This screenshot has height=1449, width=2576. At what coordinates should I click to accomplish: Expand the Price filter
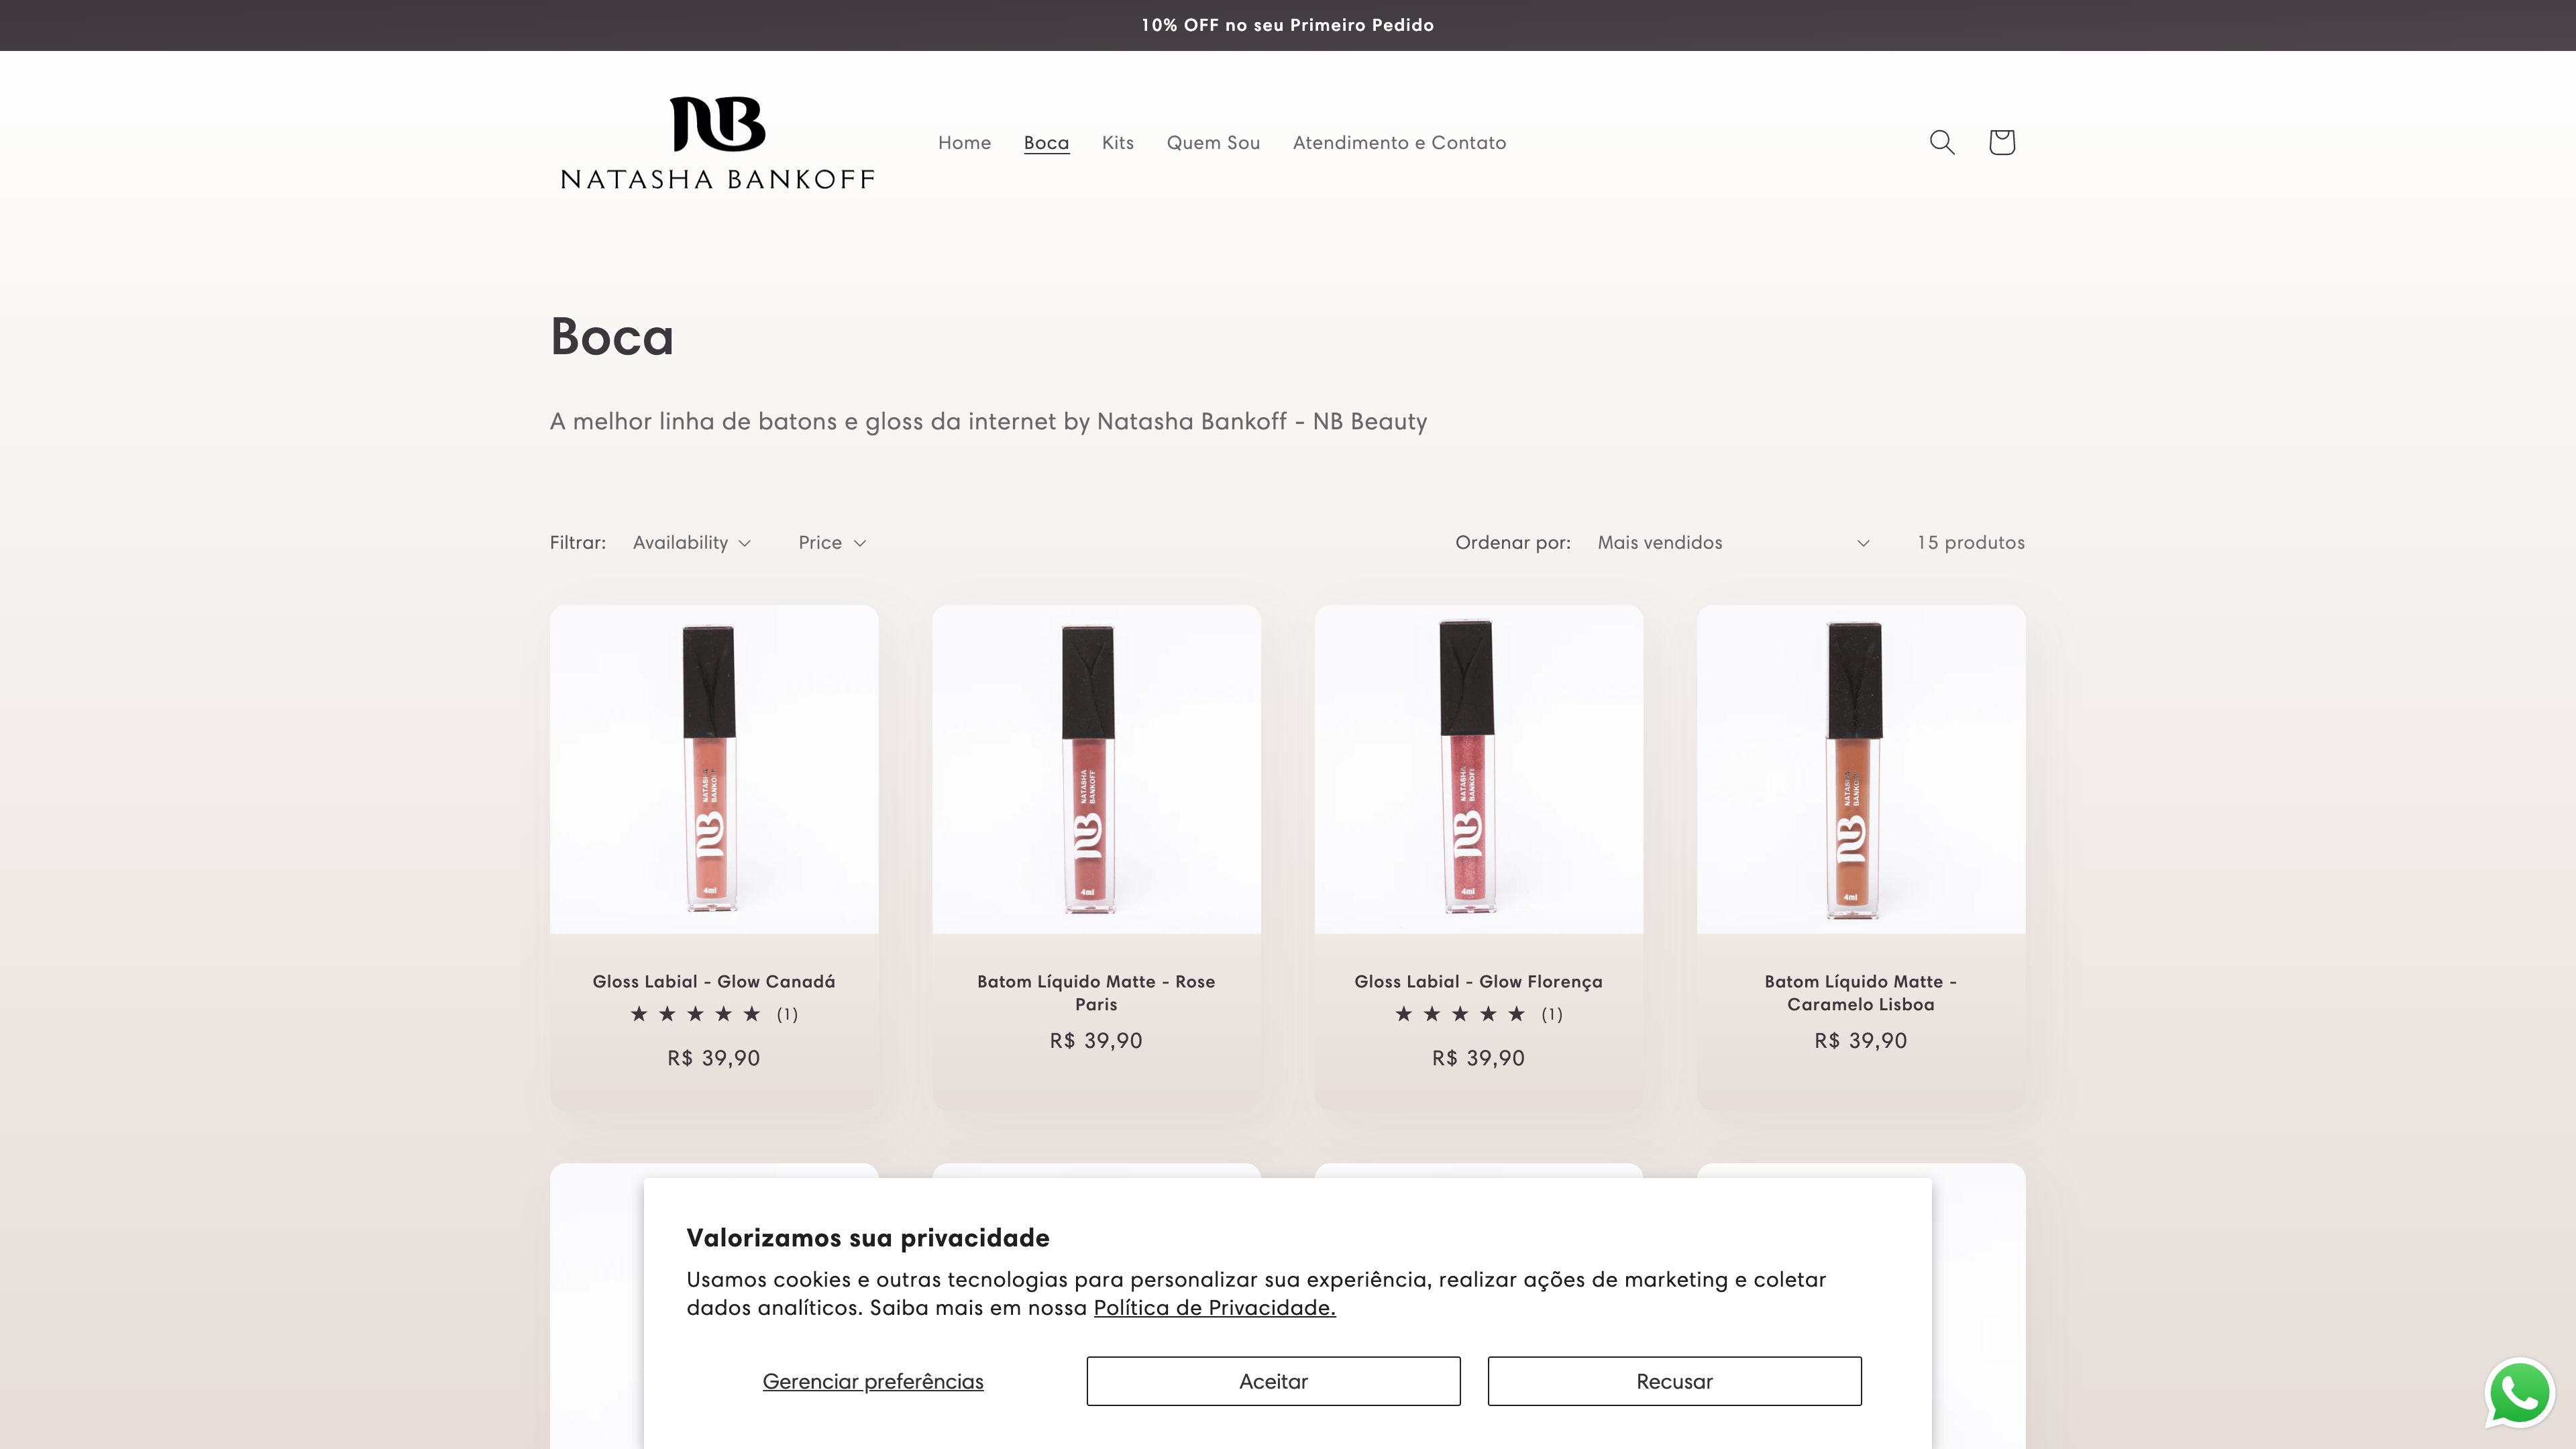coord(831,542)
